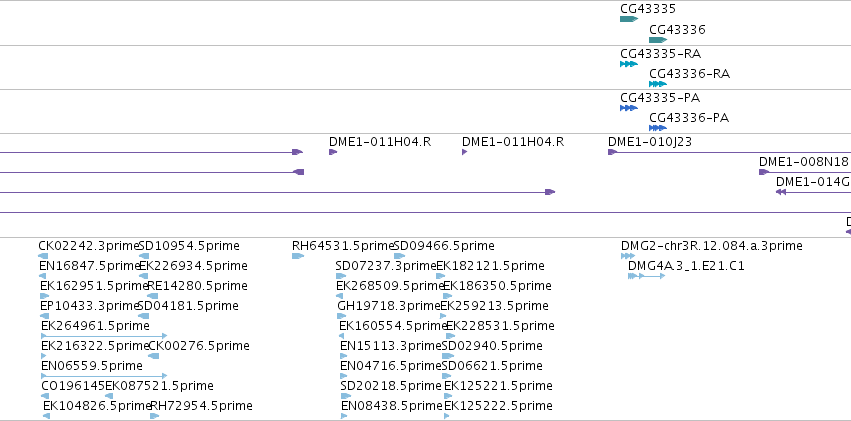This screenshot has width=851, height=421.
Task: Open the EN04716.5prime EST label
Action: tap(391, 366)
